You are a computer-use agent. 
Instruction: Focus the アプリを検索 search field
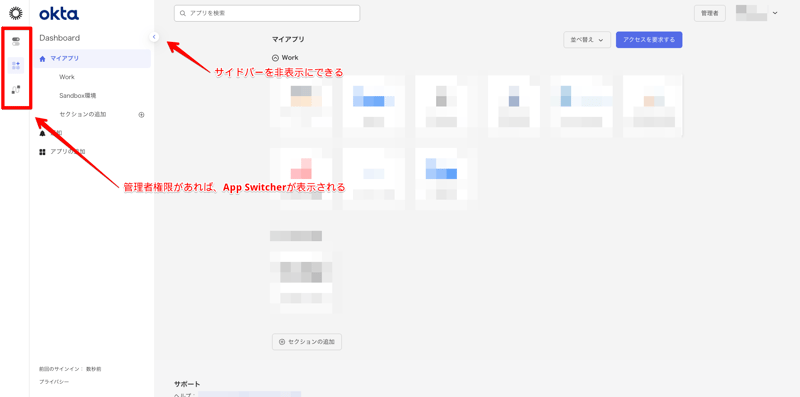(x=267, y=13)
